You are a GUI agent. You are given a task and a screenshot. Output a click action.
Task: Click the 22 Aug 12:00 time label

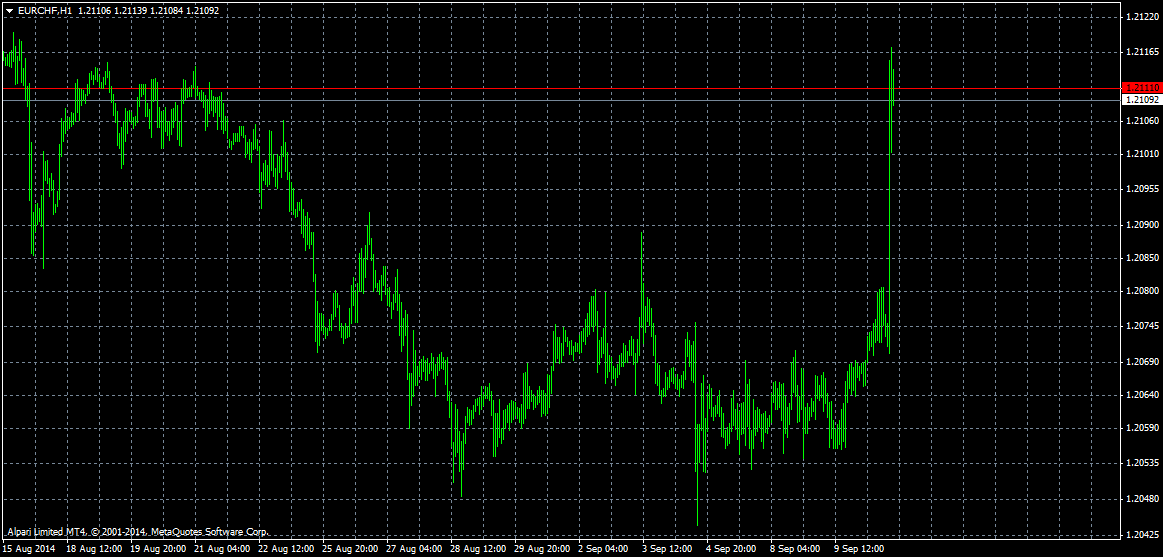tap(286, 550)
